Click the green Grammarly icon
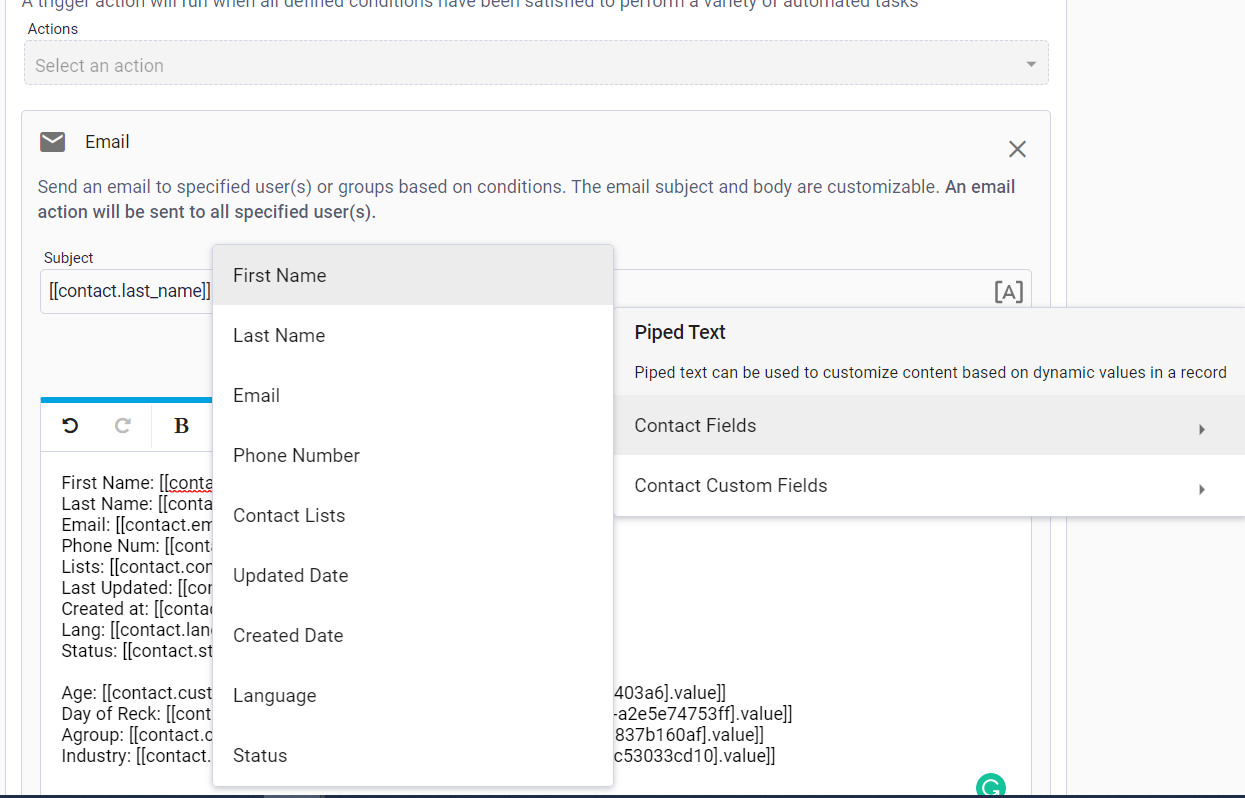1245x798 pixels. point(990,787)
